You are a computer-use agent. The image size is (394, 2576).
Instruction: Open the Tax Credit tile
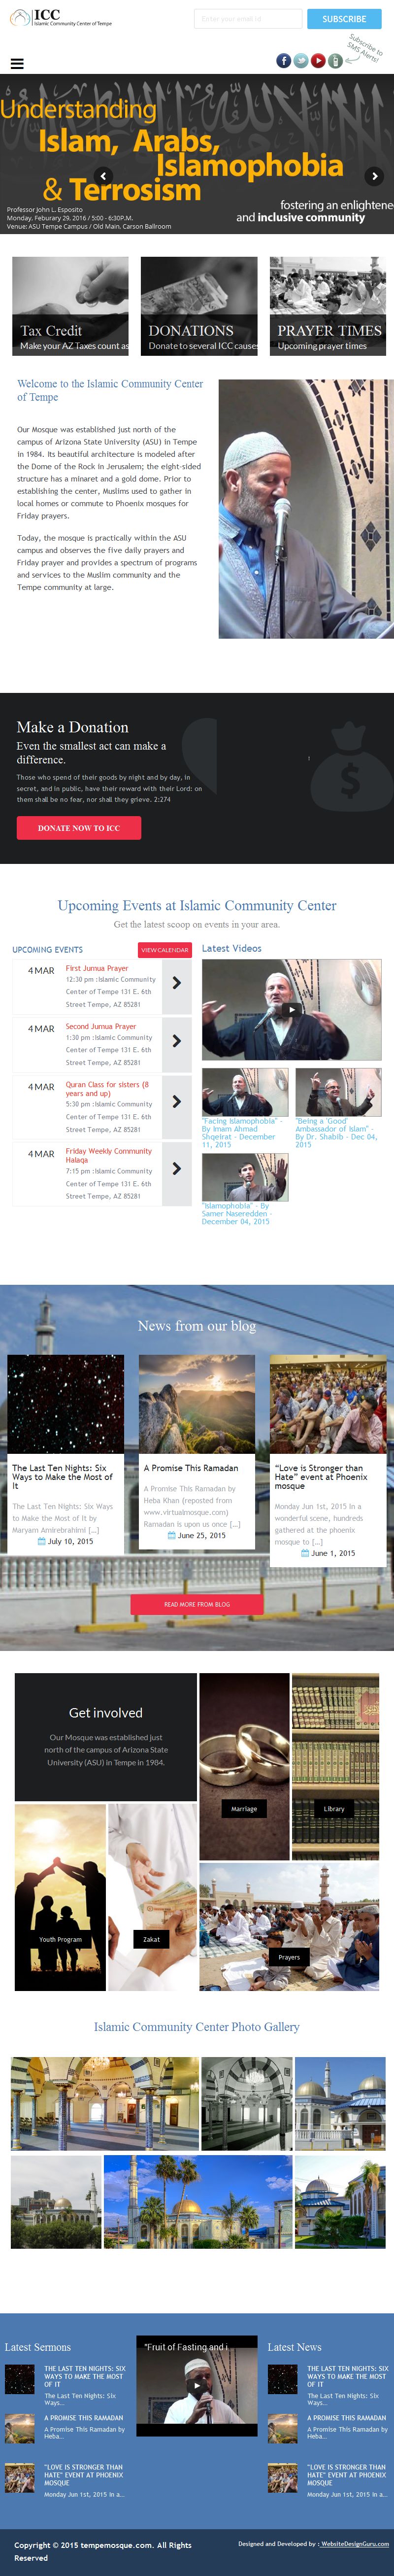[70, 306]
